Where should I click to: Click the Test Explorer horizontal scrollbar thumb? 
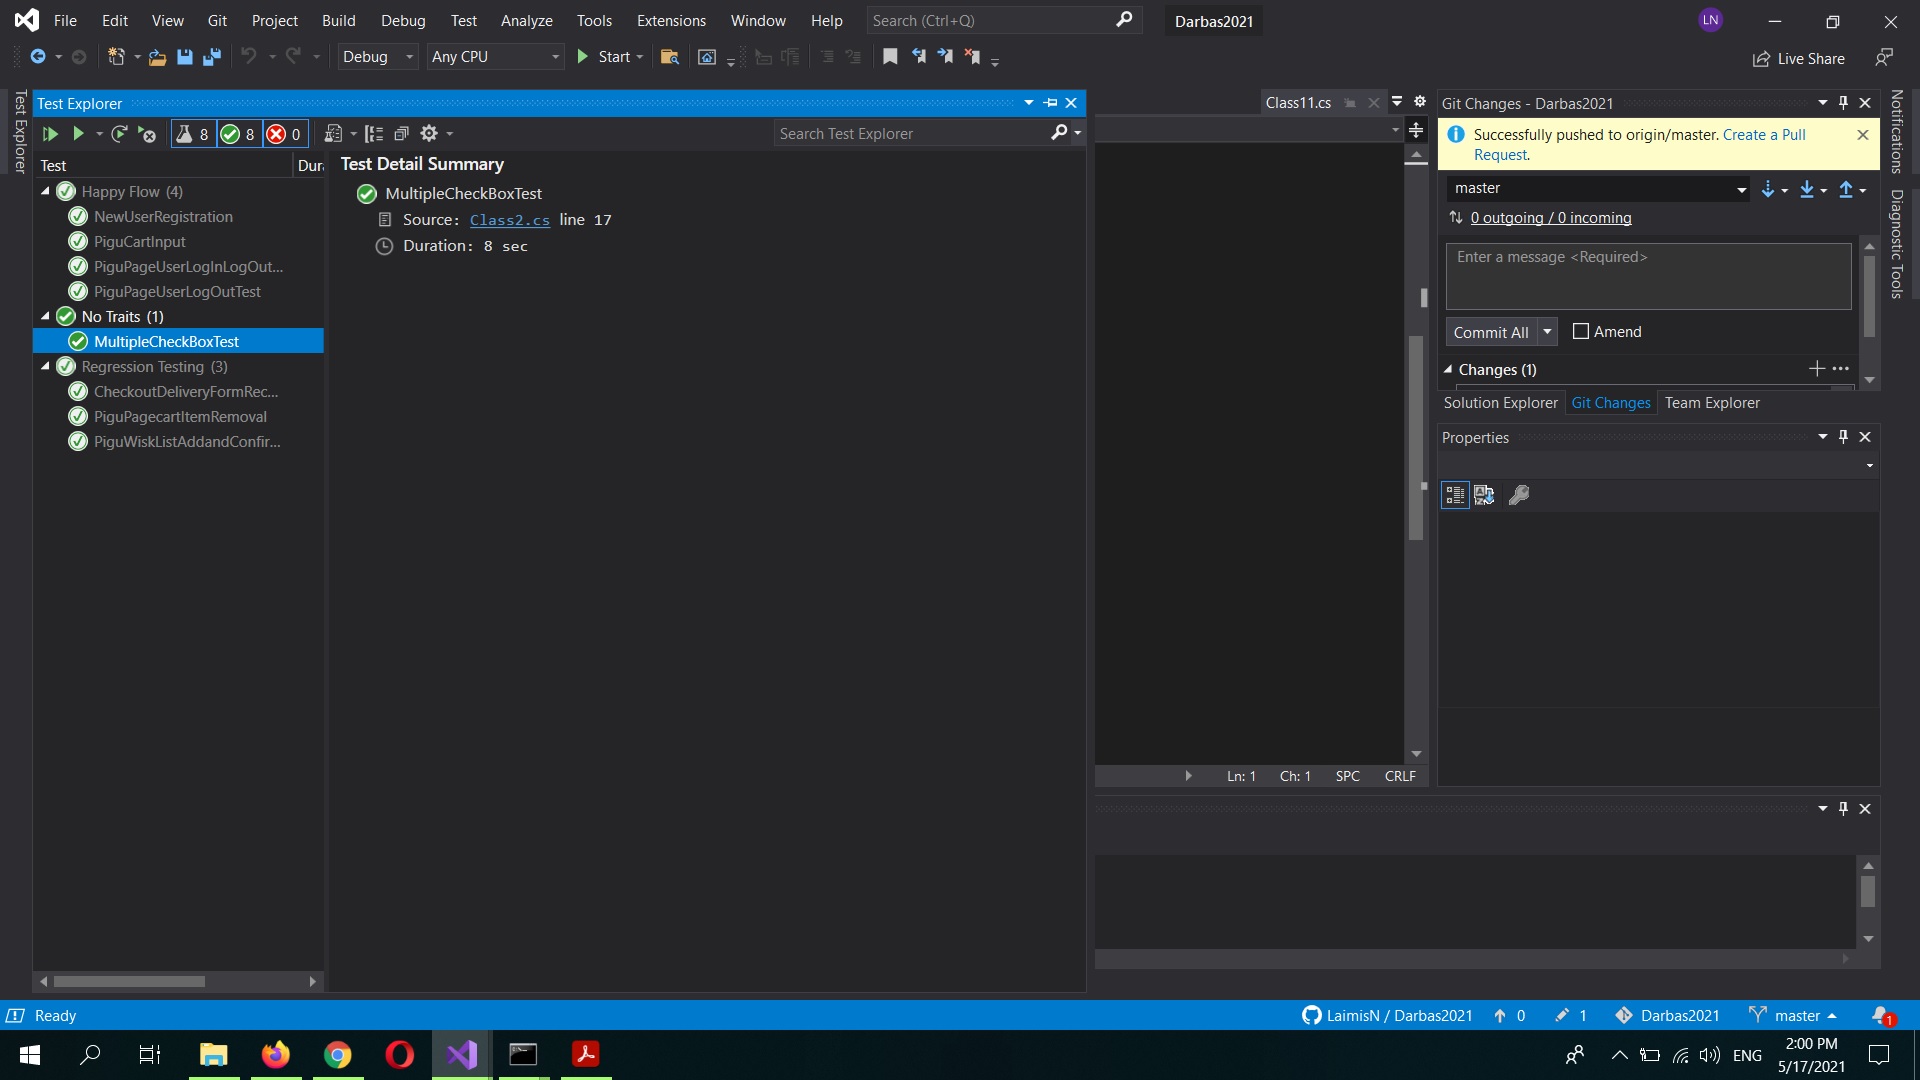[x=129, y=982]
